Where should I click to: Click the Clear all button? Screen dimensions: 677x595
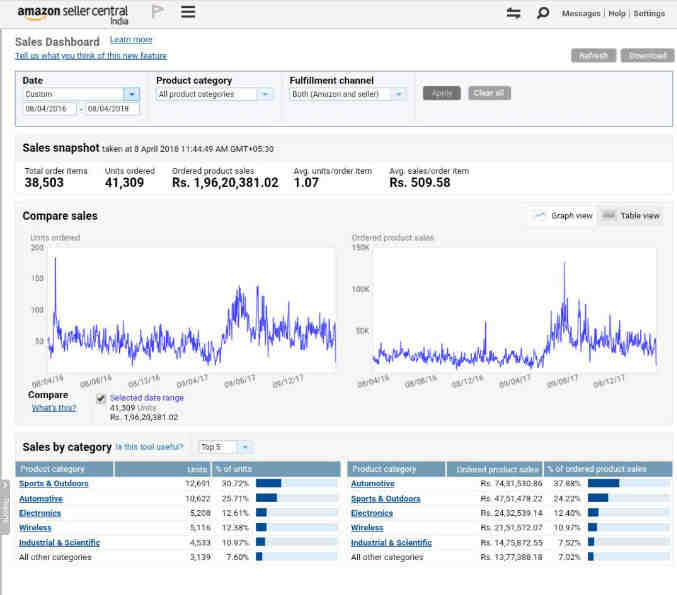point(489,93)
